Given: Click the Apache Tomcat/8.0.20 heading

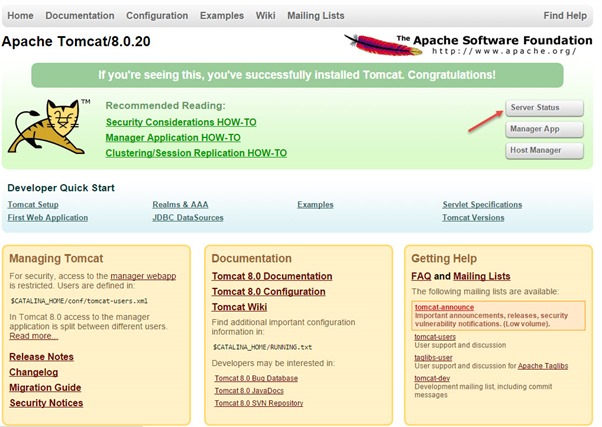Looking at the screenshot, I should click(76, 41).
